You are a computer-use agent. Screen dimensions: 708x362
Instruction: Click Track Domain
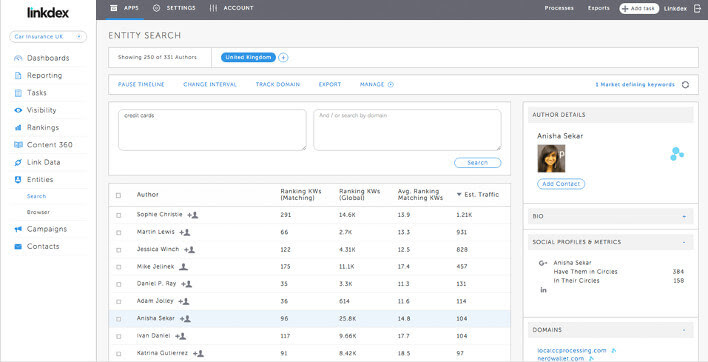click(278, 84)
